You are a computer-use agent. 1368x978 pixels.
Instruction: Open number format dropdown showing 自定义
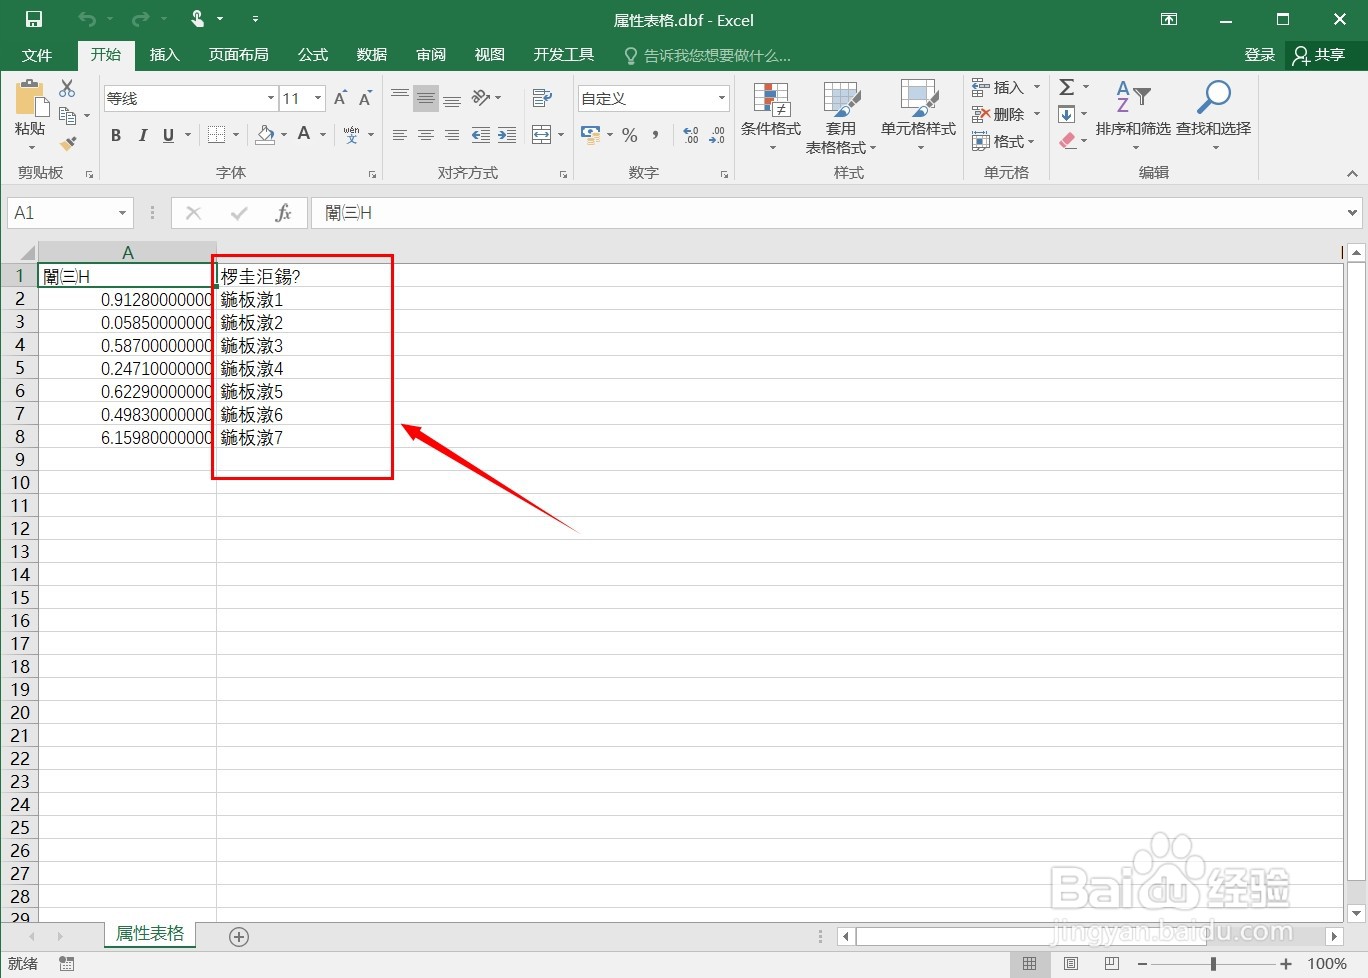tap(722, 98)
